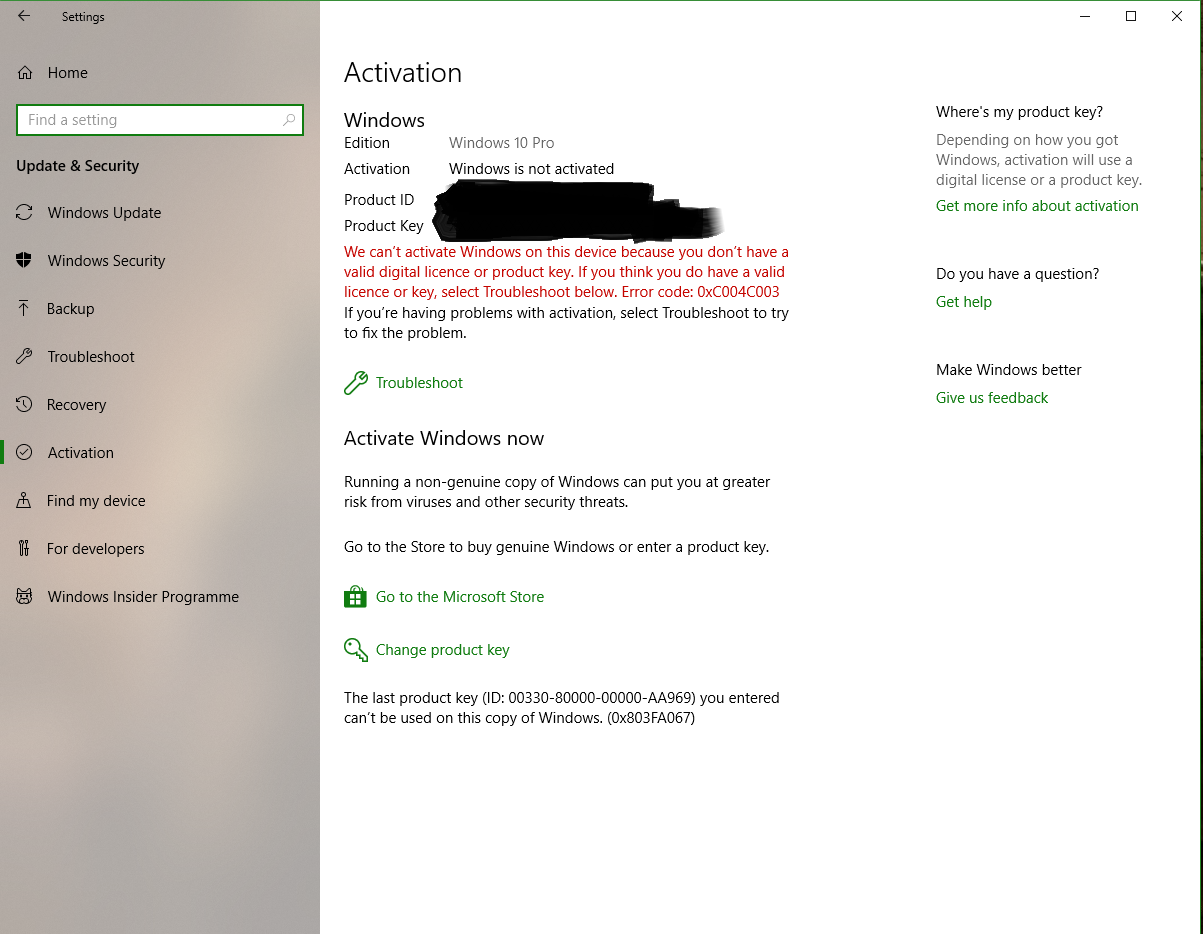Select Activation in the sidebar
The width and height of the screenshot is (1203, 934).
(160, 453)
